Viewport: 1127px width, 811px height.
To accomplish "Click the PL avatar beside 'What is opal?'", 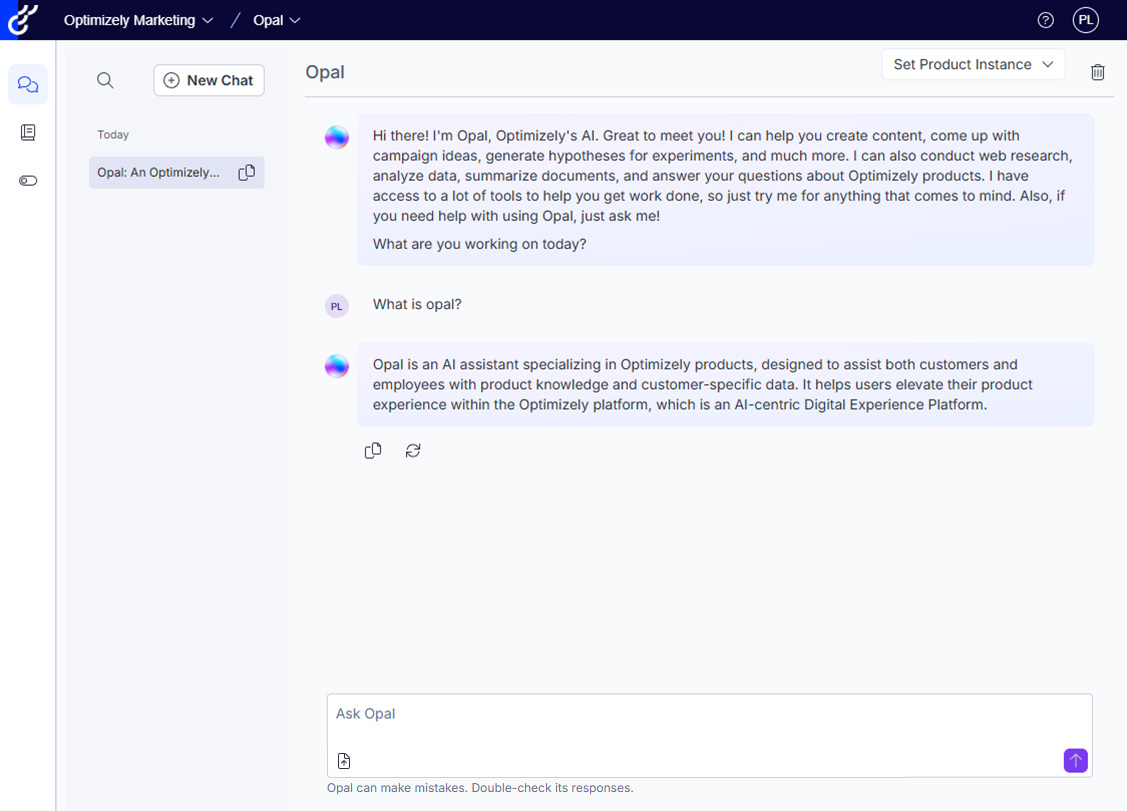I will (x=336, y=306).
